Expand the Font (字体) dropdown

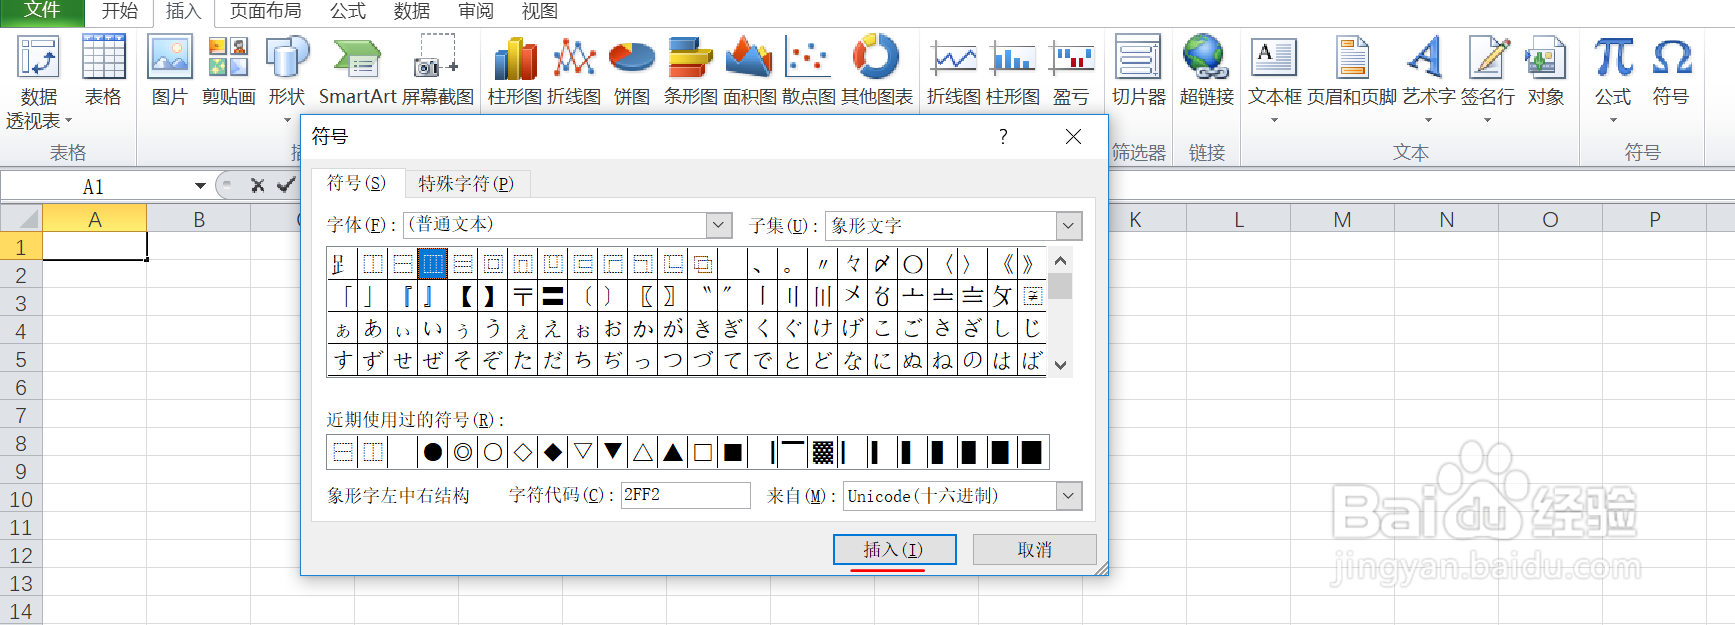(x=718, y=225)
